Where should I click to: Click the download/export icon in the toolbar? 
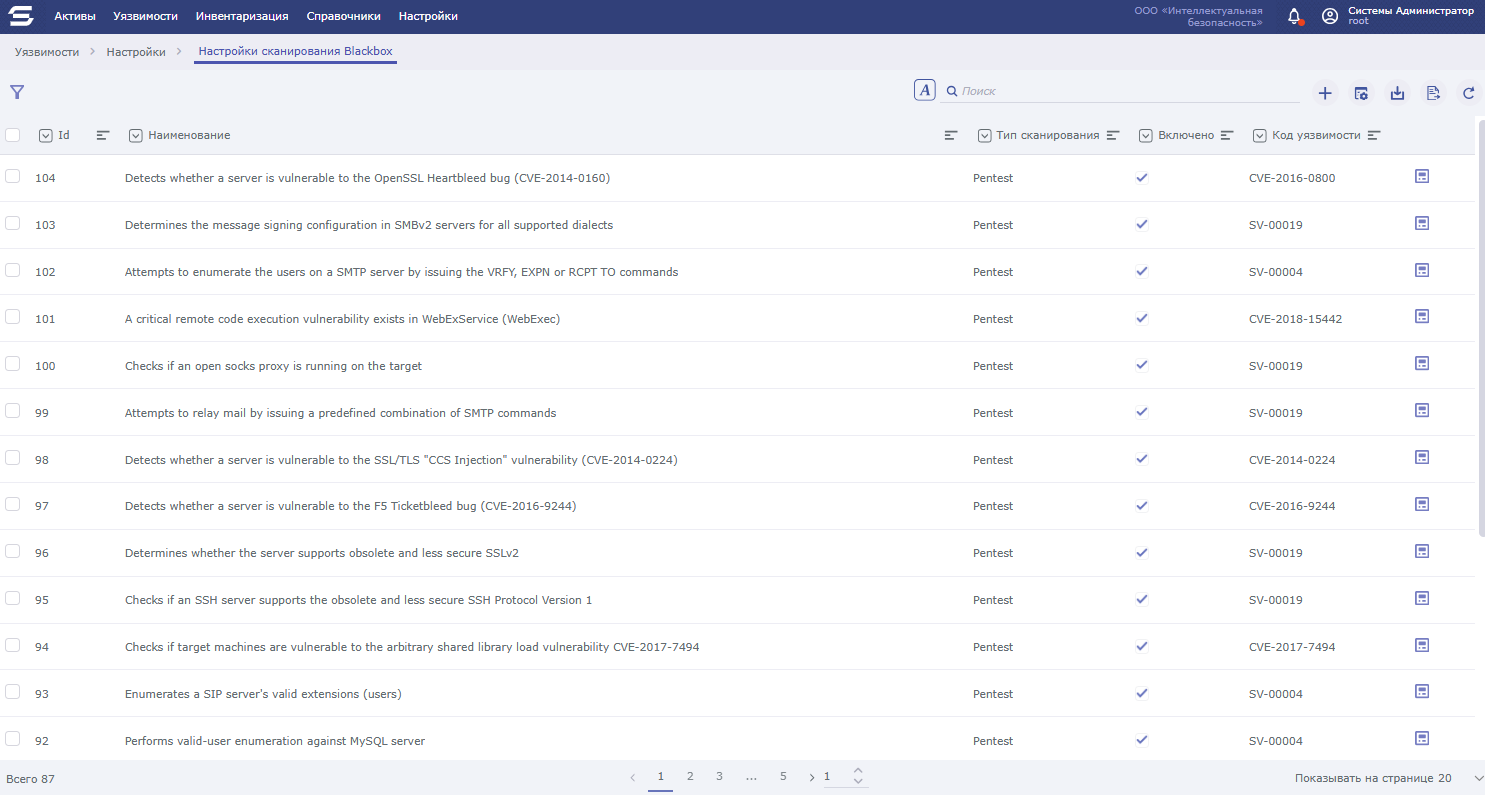[1397, 93]
